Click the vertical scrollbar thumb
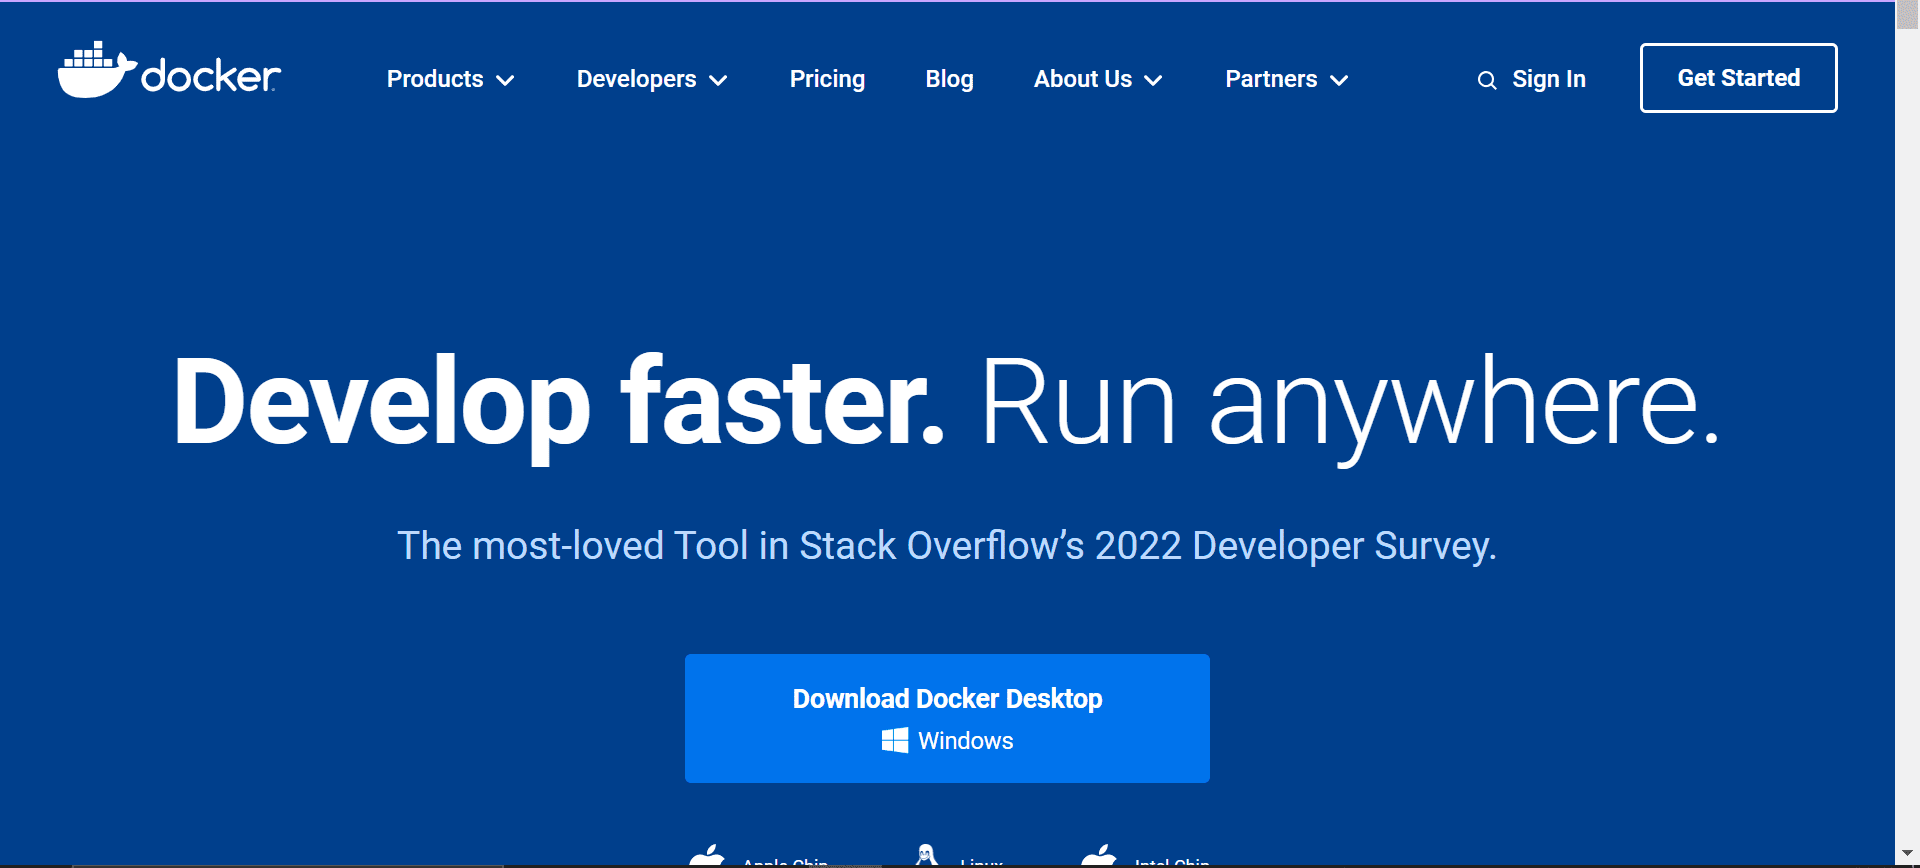 click(1907, 15)
